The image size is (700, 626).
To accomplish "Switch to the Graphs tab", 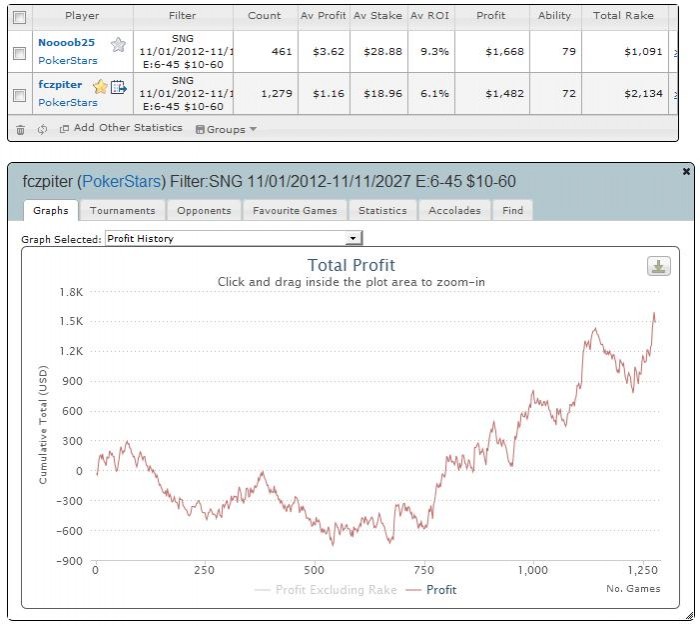I will pyautogui.click(x=51, y=210).
